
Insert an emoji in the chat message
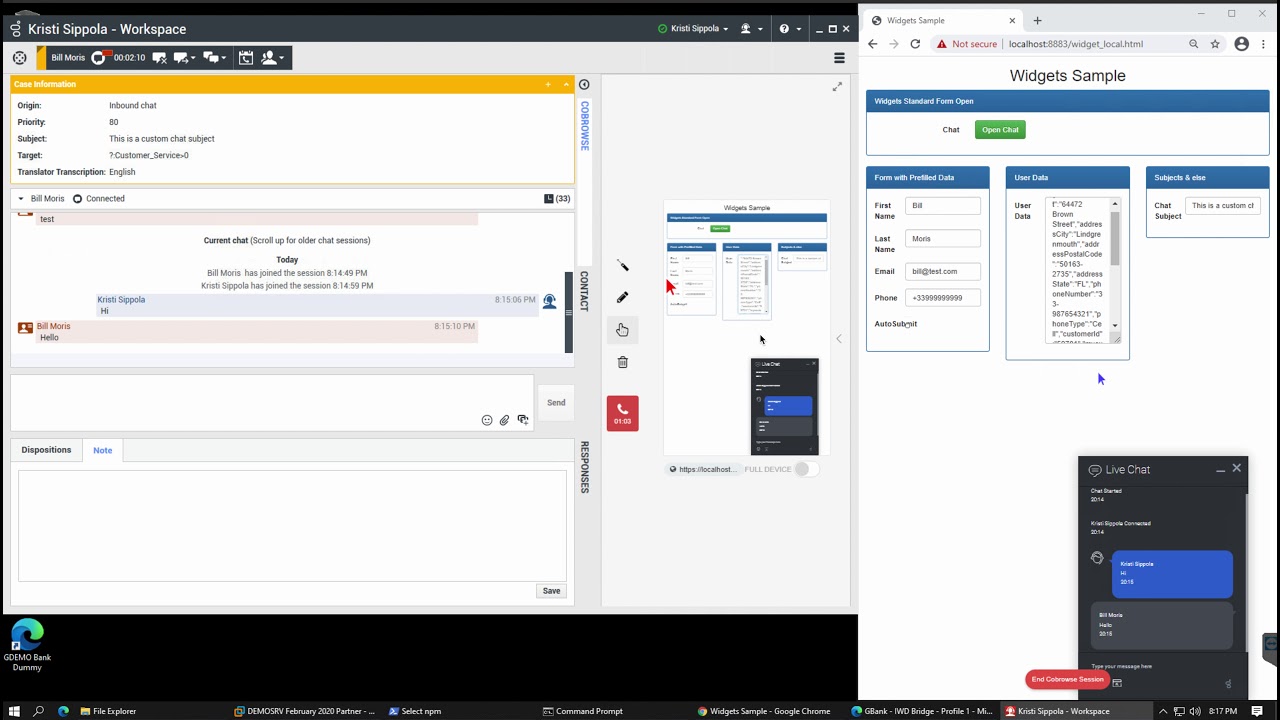click(487, 420)
